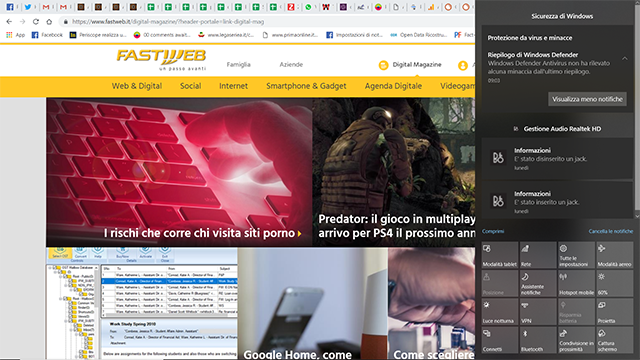
Task: Open the Impostazioni di not... bookmark
Action: coord(354,35)
